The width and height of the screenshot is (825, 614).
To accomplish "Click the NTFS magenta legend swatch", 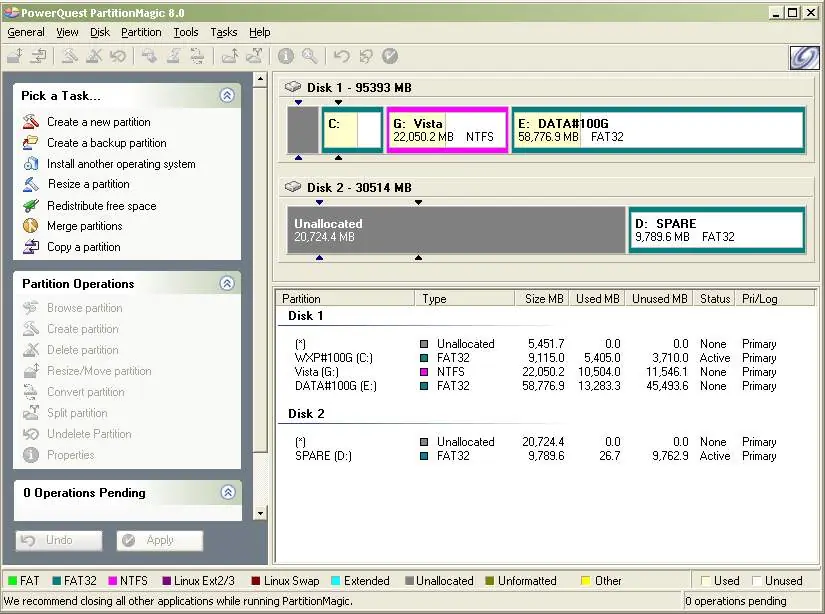I will 112,581.
